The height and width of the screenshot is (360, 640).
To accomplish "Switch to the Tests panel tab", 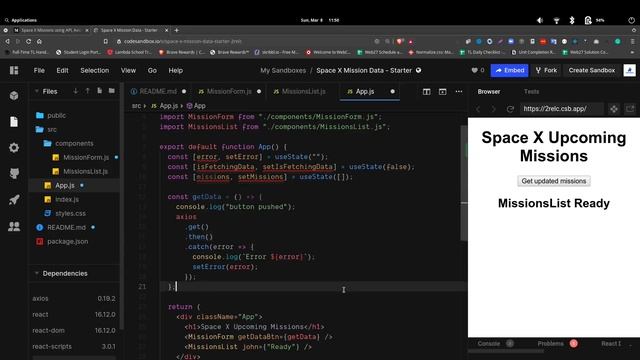I will click(x=531, y=91).
